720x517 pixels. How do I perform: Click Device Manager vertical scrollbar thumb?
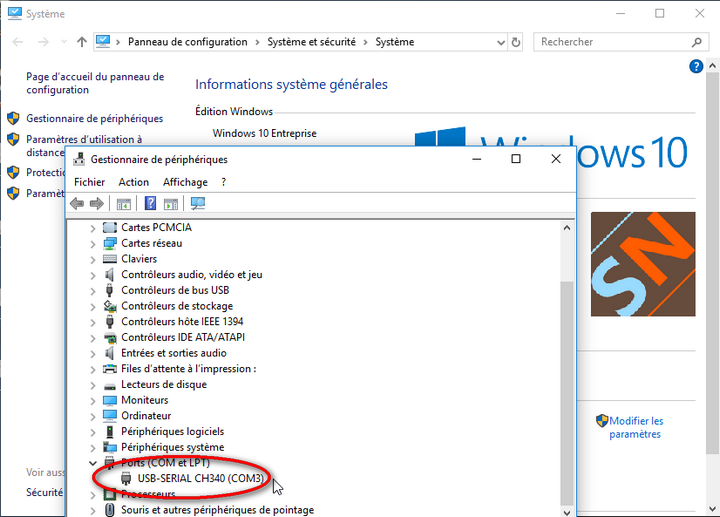[x=567, y=393]
